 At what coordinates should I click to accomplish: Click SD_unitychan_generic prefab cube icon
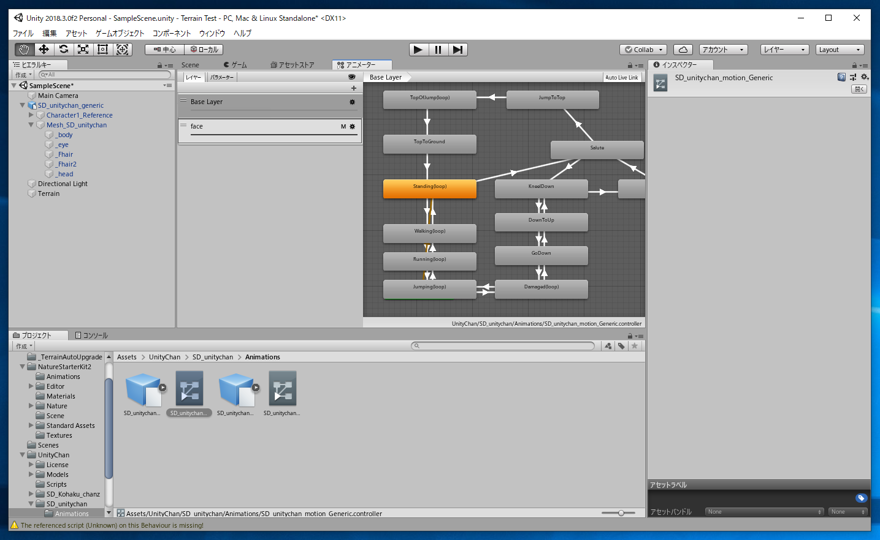pos(32,105)
